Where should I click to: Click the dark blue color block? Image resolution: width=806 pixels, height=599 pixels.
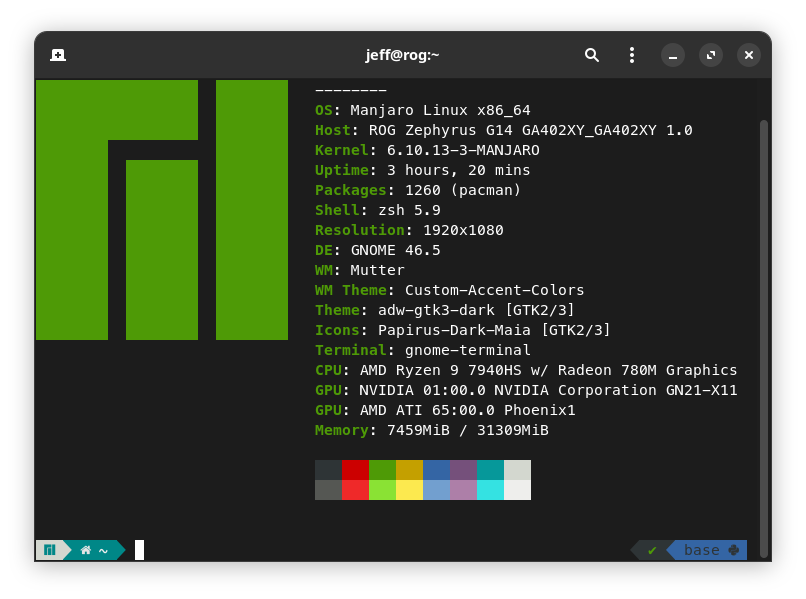click(x=436, y=470)
